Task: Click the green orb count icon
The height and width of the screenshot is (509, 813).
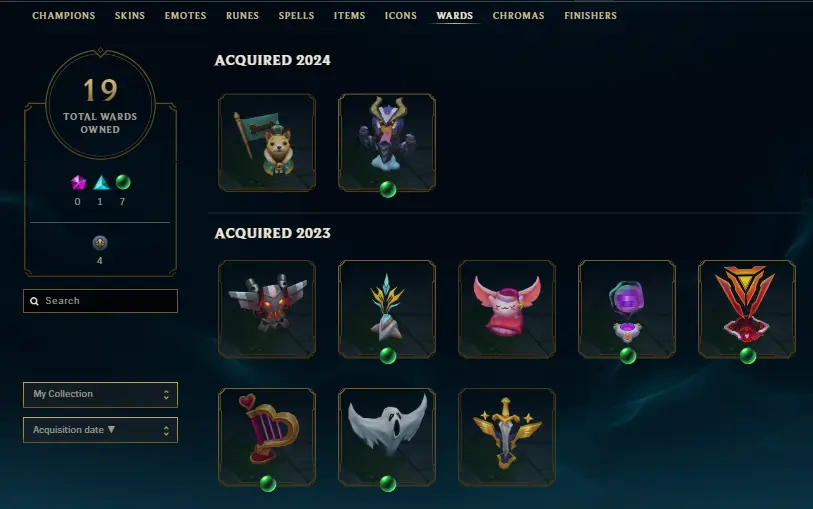Action: pos(123,182)
